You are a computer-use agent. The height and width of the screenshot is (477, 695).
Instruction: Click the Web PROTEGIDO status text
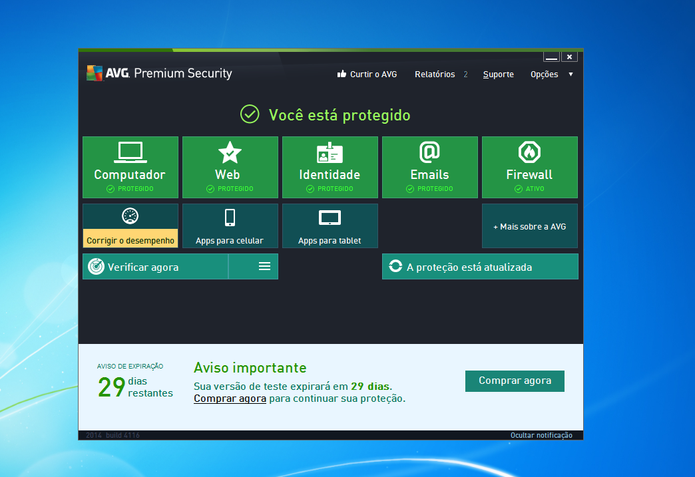pyautogui.click(x=235, y=188)
